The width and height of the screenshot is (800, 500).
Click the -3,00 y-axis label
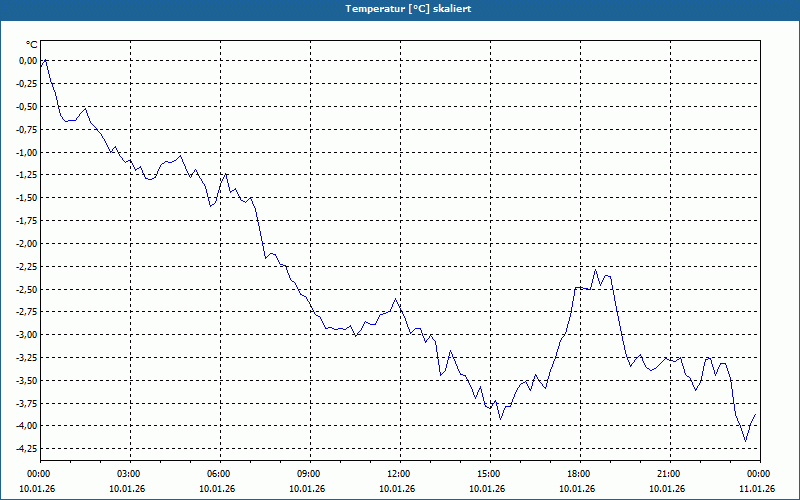[x=27, y=335]
